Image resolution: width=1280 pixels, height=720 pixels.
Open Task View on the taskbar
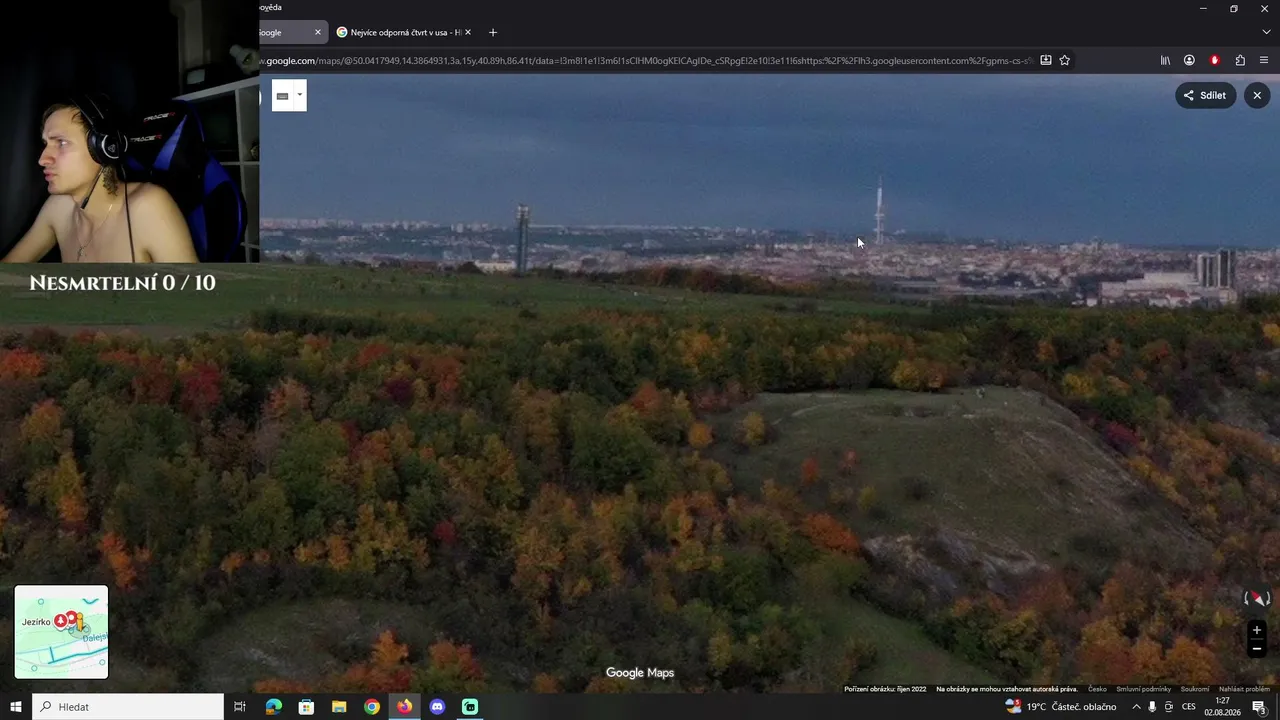[x=240, y=707]
